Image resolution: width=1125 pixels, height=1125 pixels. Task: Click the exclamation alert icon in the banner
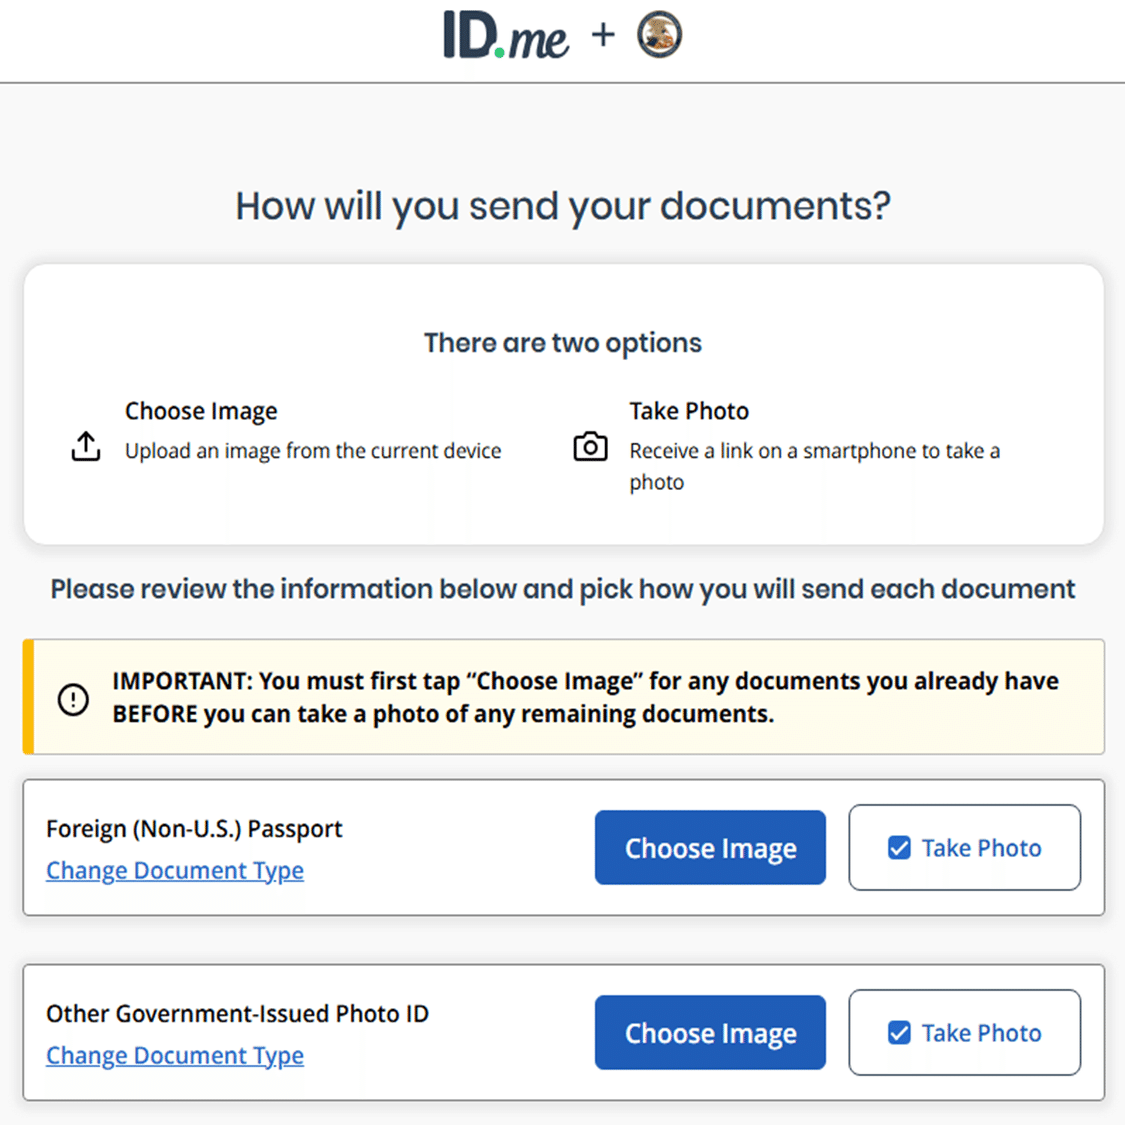pos(73,699)
